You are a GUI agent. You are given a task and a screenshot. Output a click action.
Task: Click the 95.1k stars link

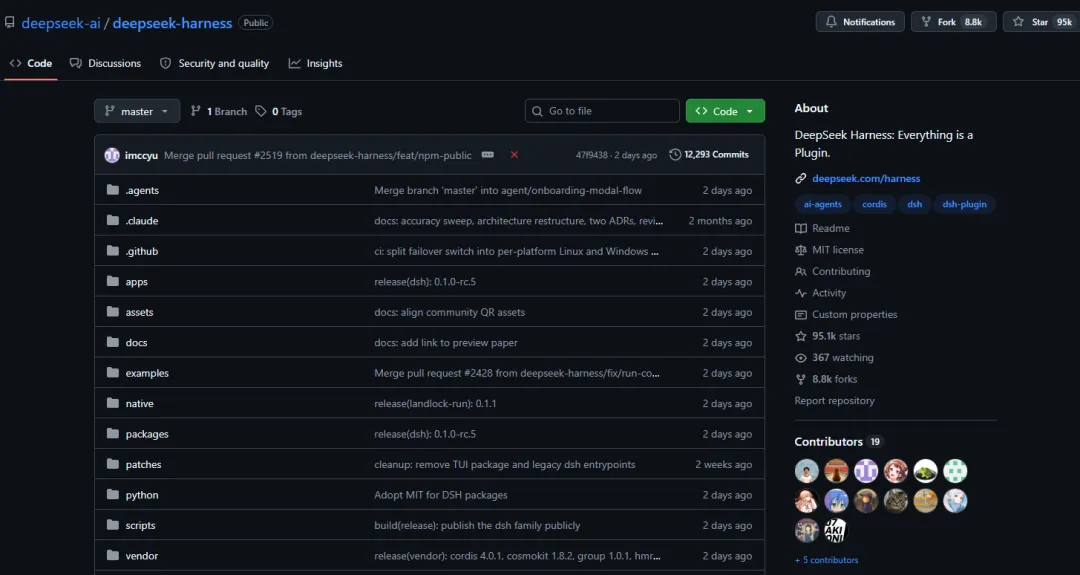836,336
